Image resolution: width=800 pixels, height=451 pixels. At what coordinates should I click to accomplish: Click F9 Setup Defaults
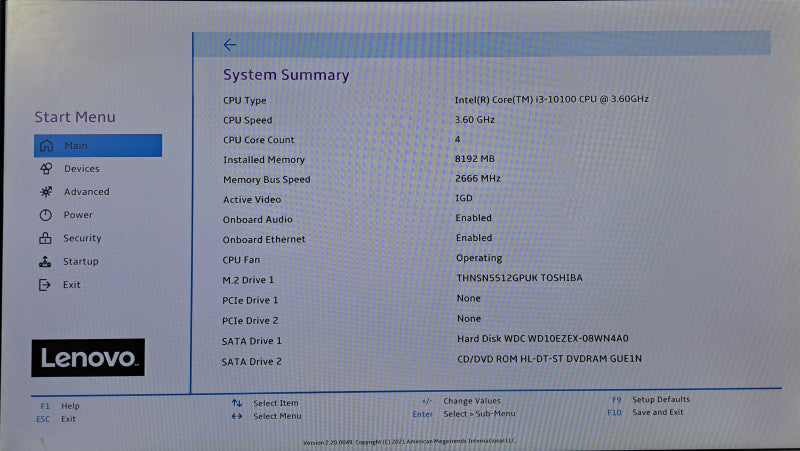pos(651,399)
